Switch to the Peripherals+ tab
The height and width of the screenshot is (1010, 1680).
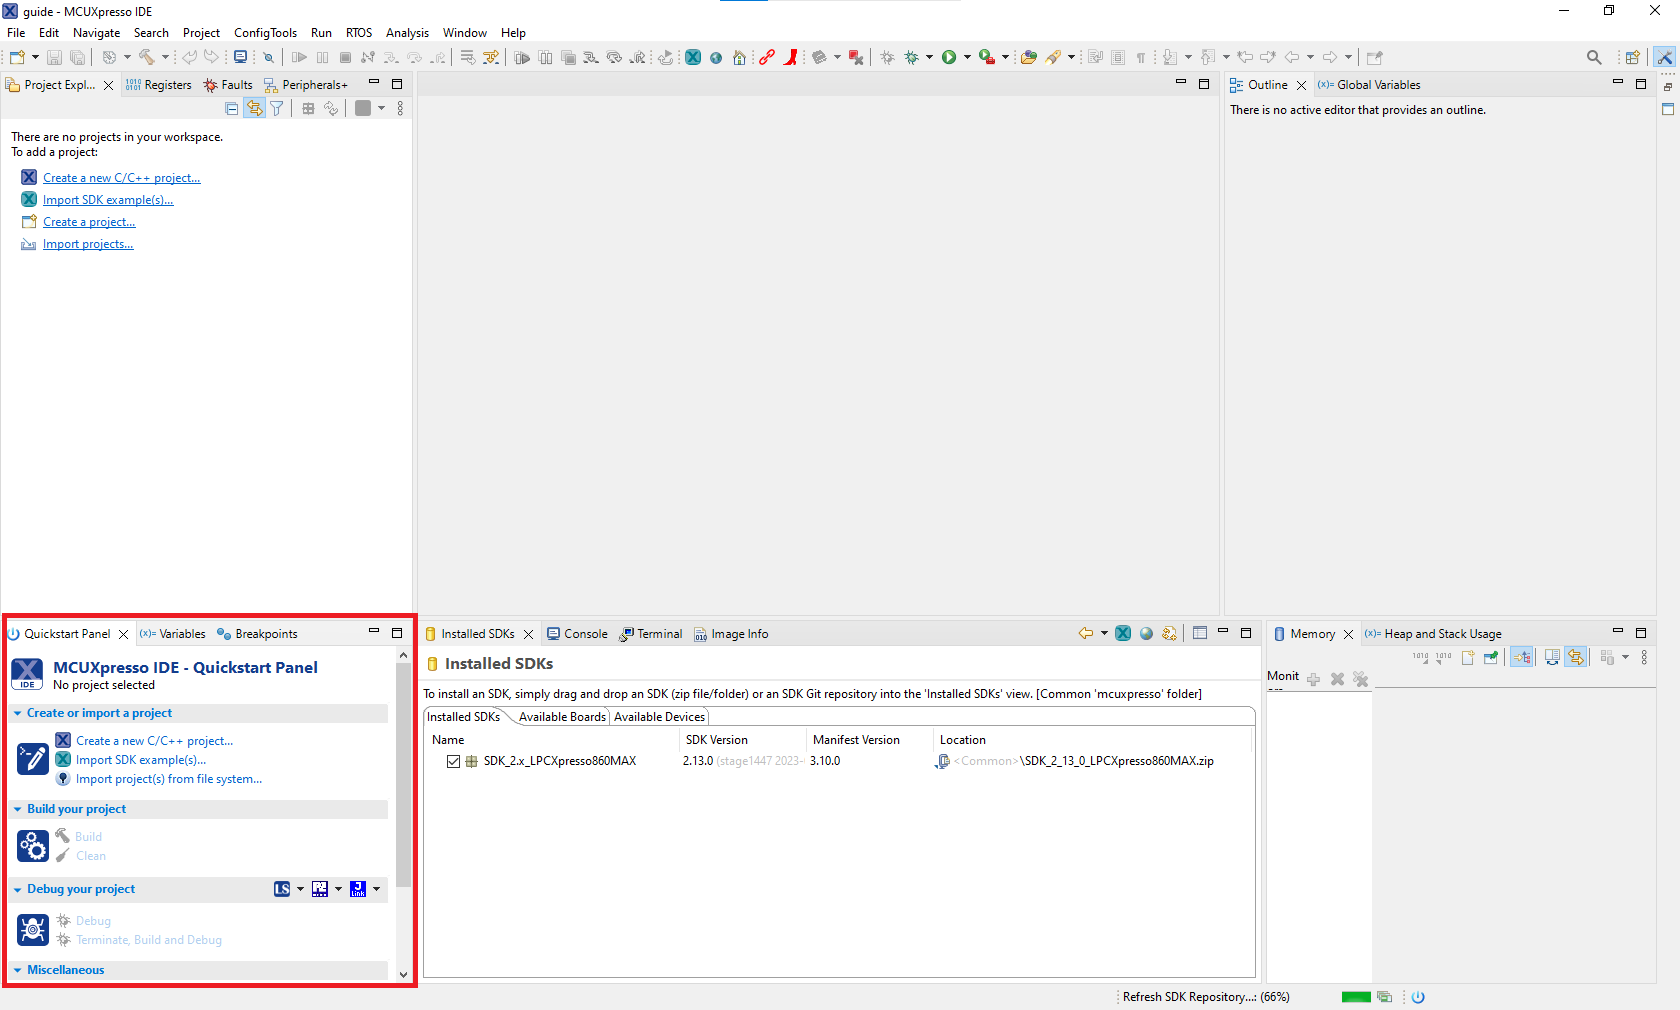[x=314, y=85]
